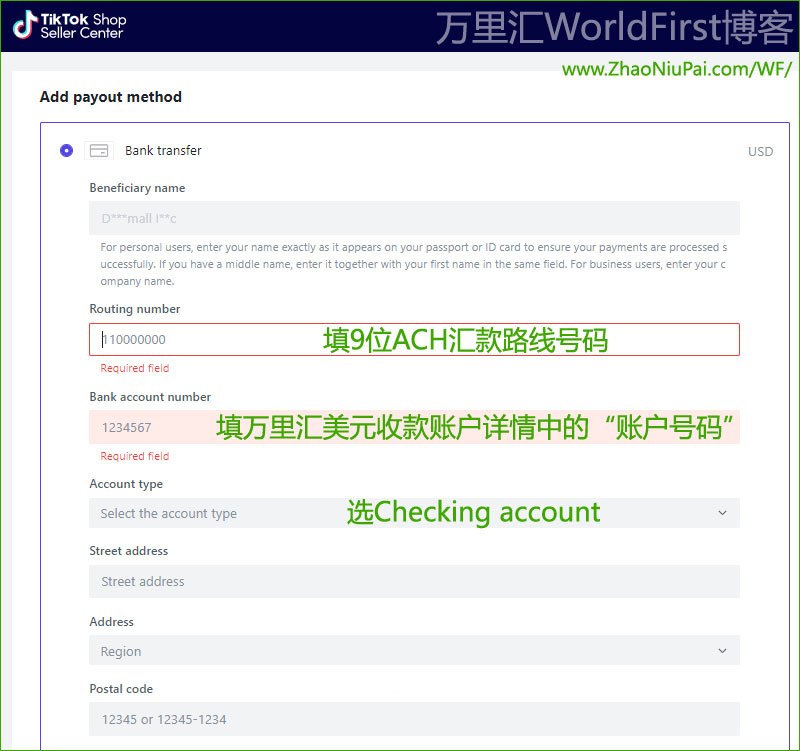This screenshot has width=800, height=751.
Task: Click the Bank transfer label text
Action: click(x=163, y=151)
